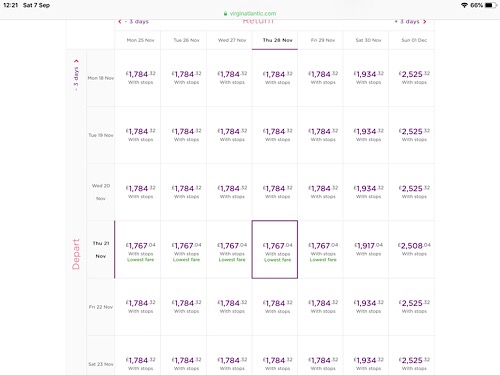
Task: Tap the Wi-Fi status icon
Action: [464, 5]
